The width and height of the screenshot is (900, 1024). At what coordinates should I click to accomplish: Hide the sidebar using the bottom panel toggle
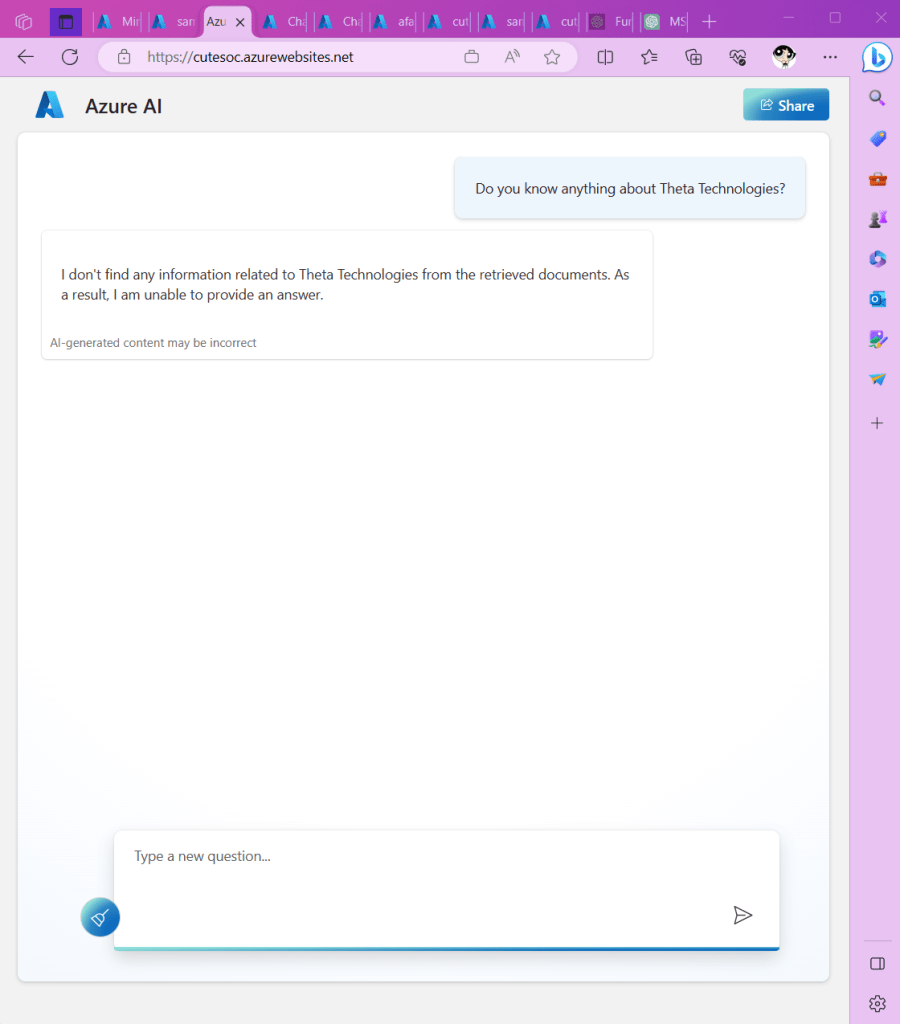(x=877, y=964)
